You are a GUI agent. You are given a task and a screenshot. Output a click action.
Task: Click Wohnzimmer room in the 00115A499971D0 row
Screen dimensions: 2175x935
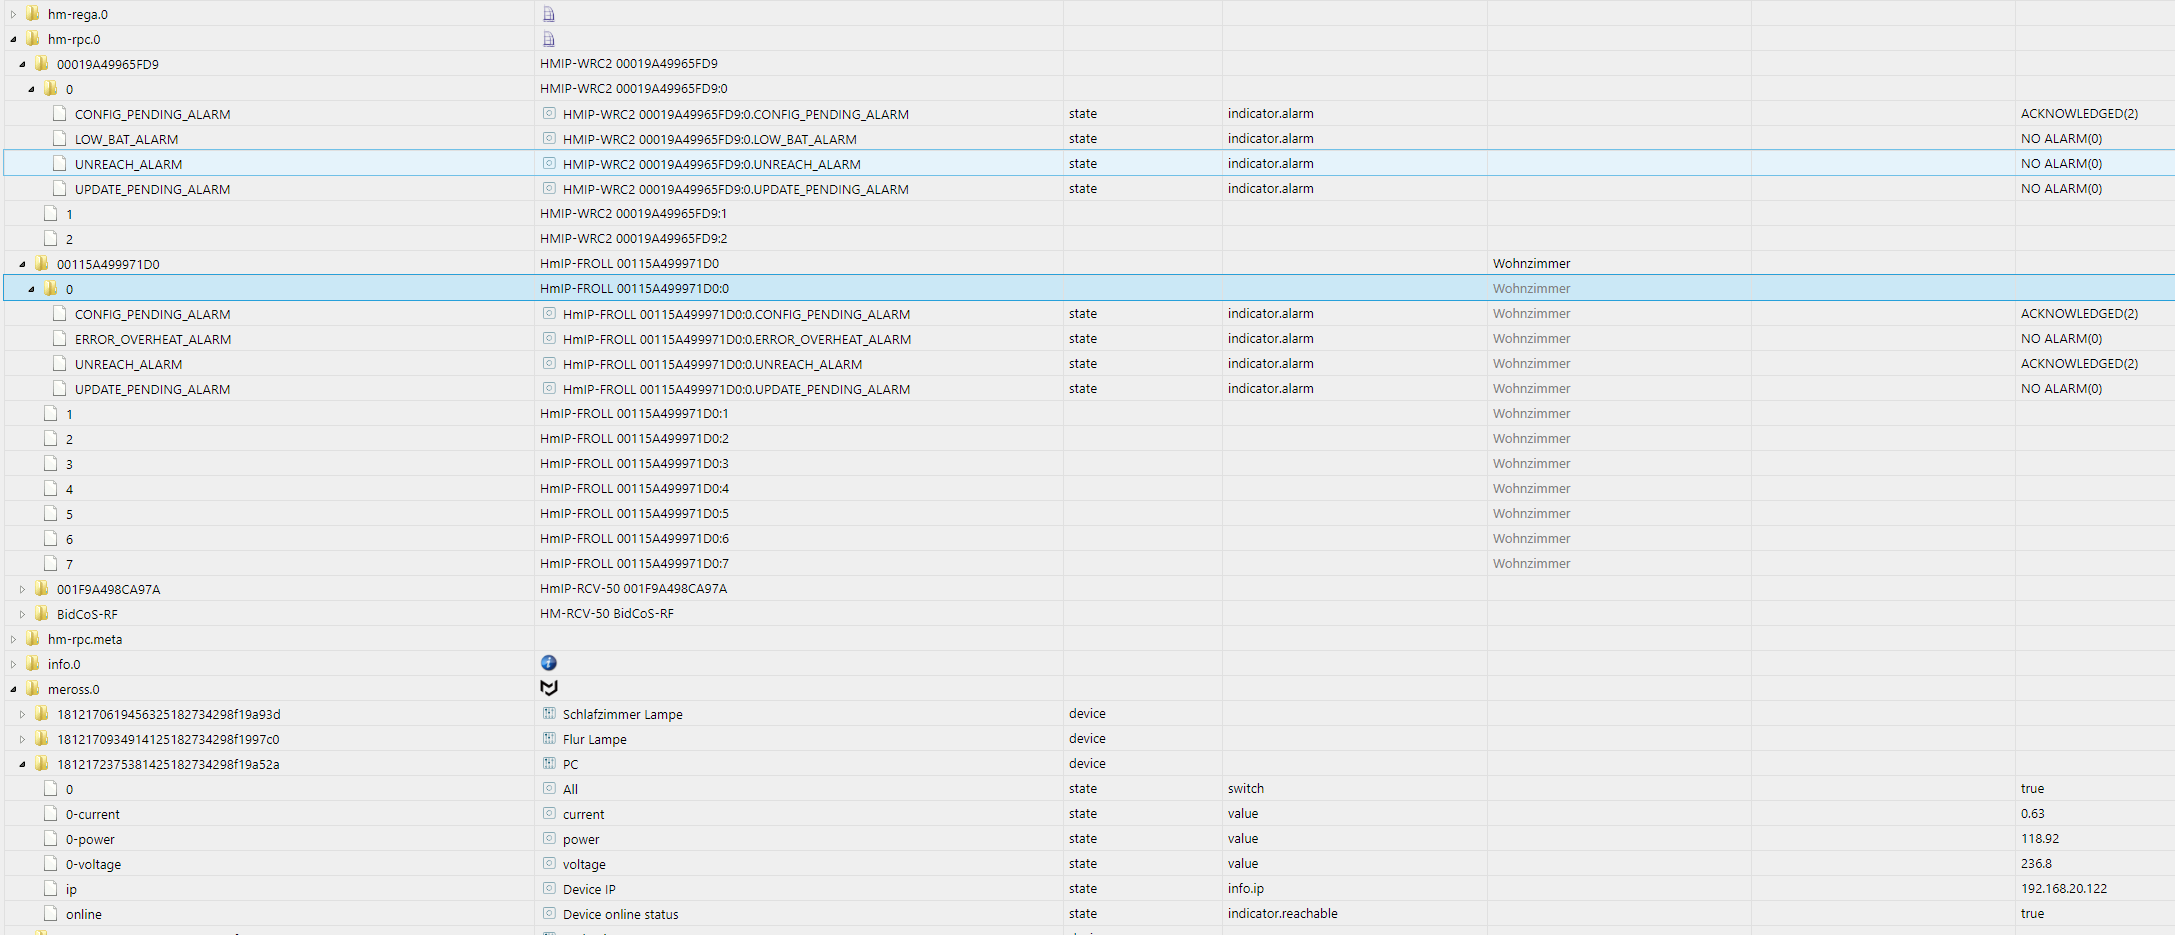1532,263
